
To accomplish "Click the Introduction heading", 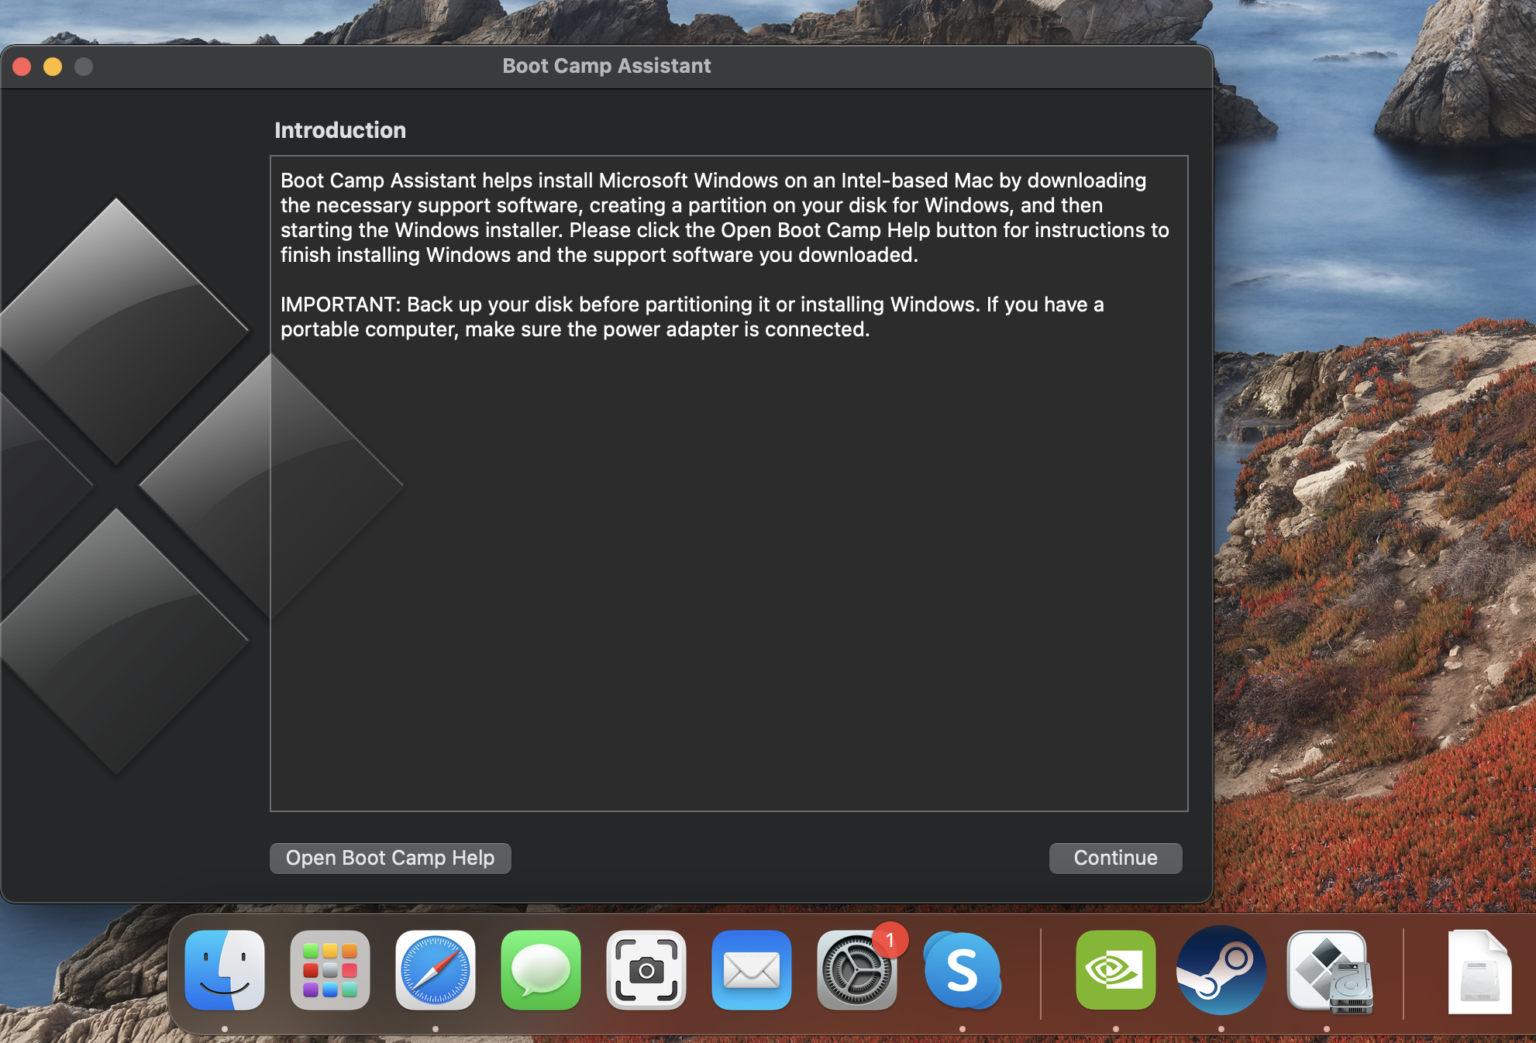I will coord(340,130).
